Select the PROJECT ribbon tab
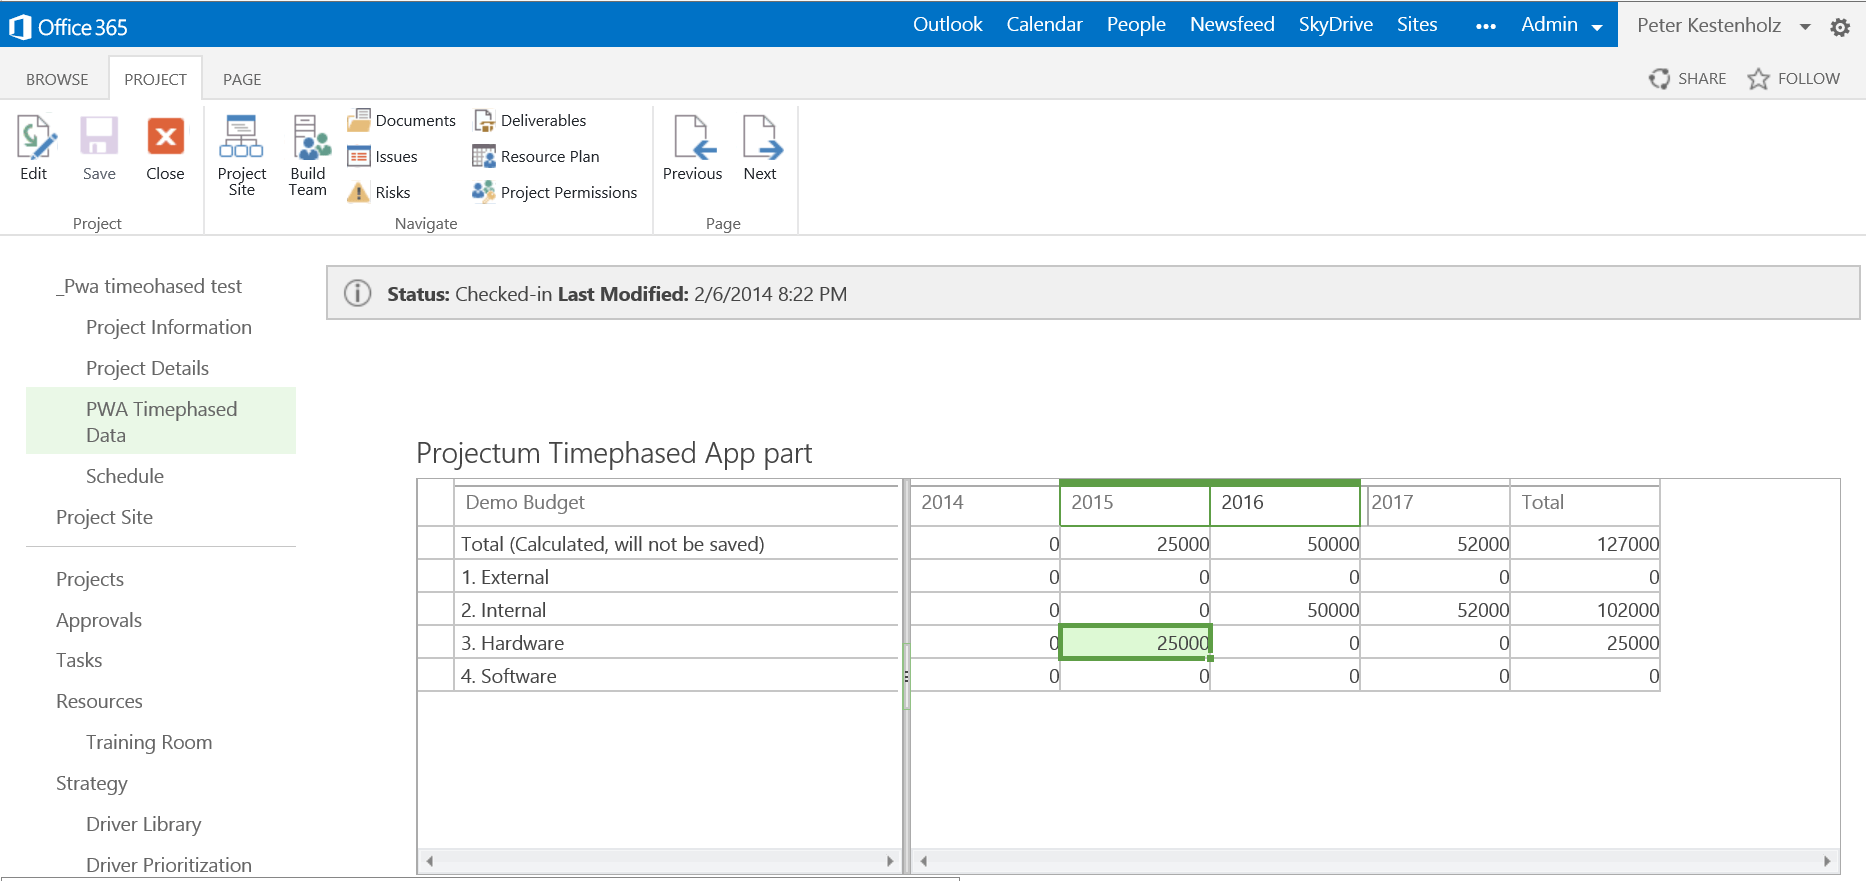The width and height of the screenshot is (1866, 881). pos(156,79)
